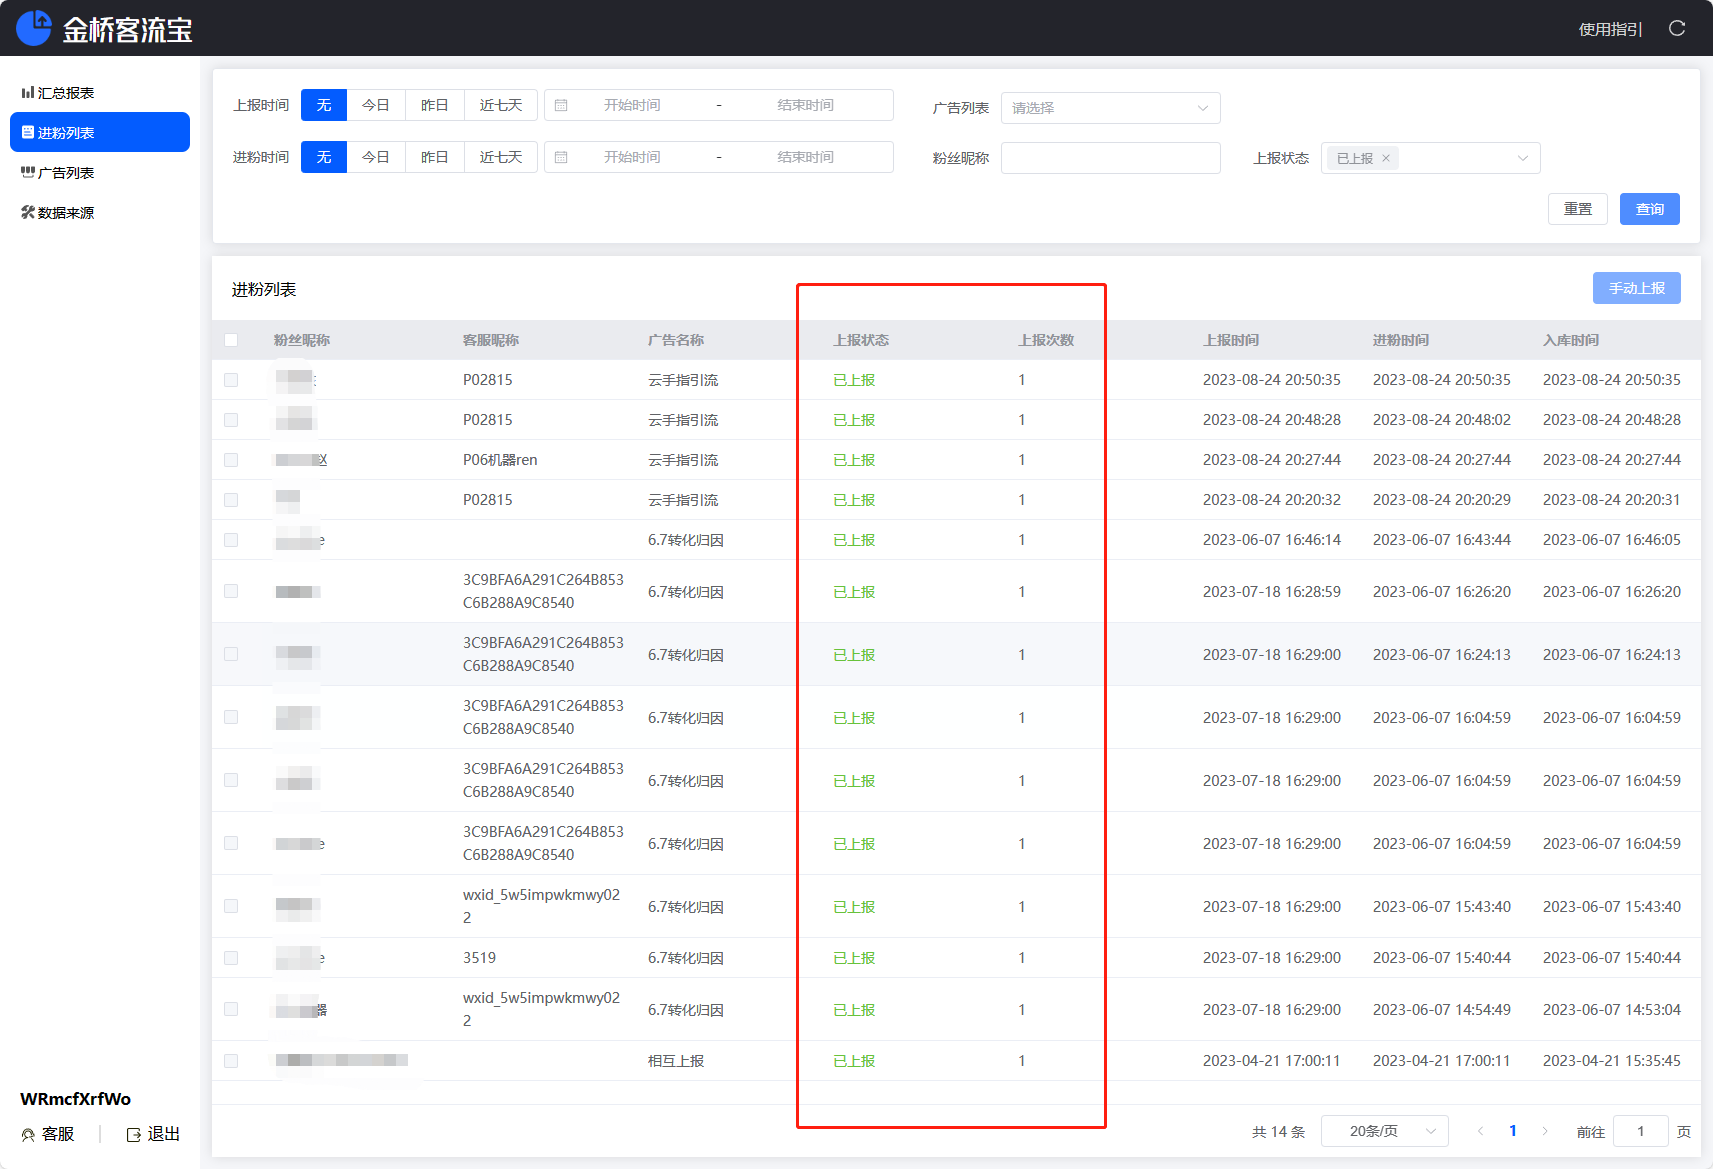Select the checkbox for the 相互上报 row

(x=231, y=1061)
